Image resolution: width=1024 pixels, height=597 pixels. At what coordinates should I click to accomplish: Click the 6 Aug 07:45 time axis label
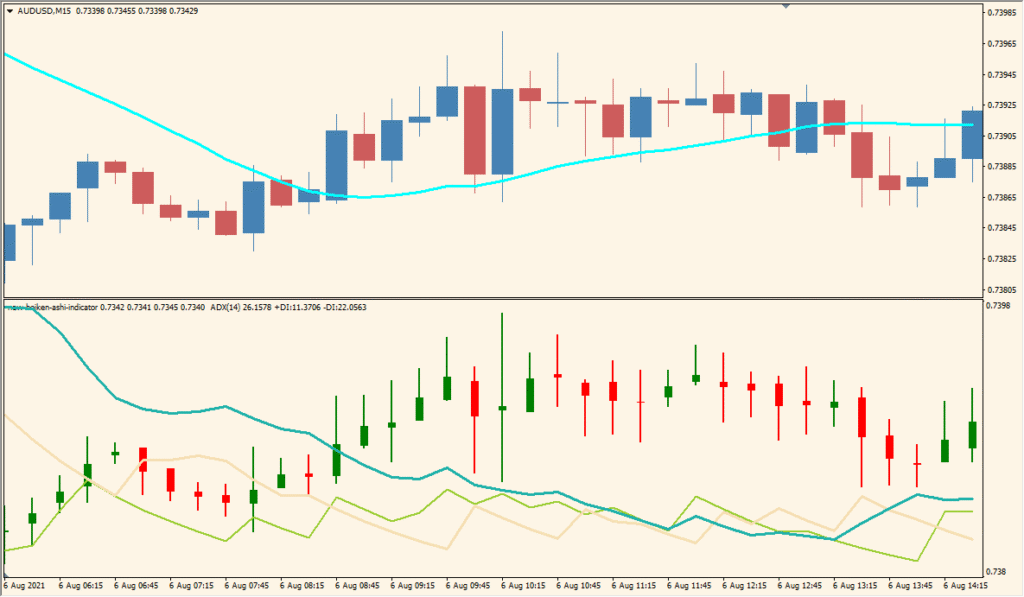click(248, 586)
